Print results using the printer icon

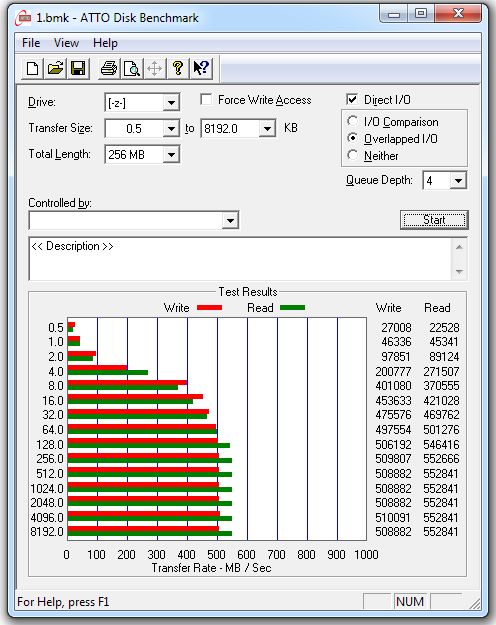[x=109, y=69]
